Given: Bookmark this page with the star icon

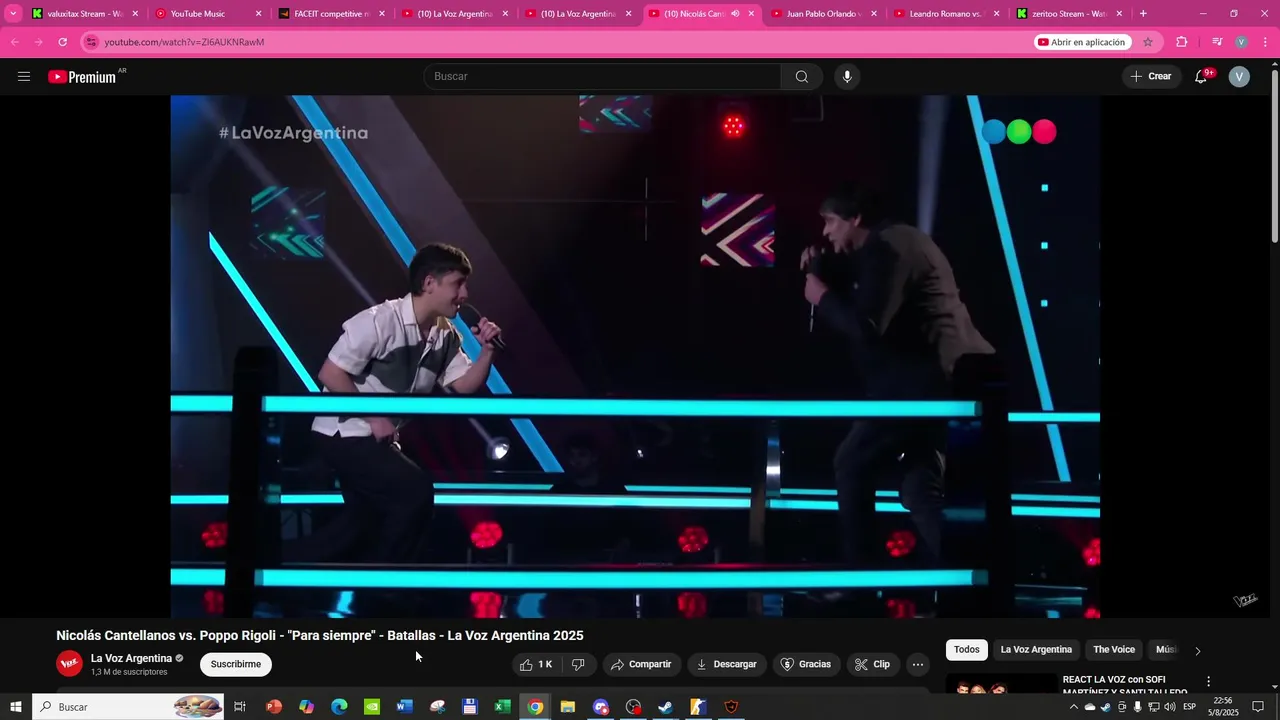Looking at the screenshot, I should click(1148, 42).
